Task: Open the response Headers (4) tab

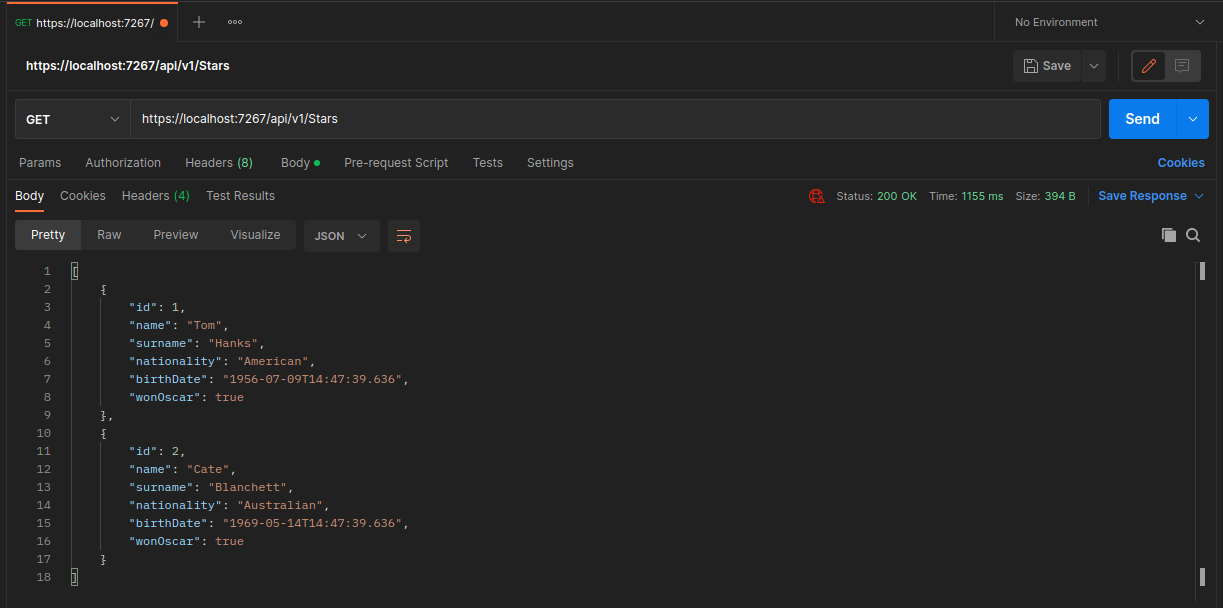Action: [x=156, y=196]
